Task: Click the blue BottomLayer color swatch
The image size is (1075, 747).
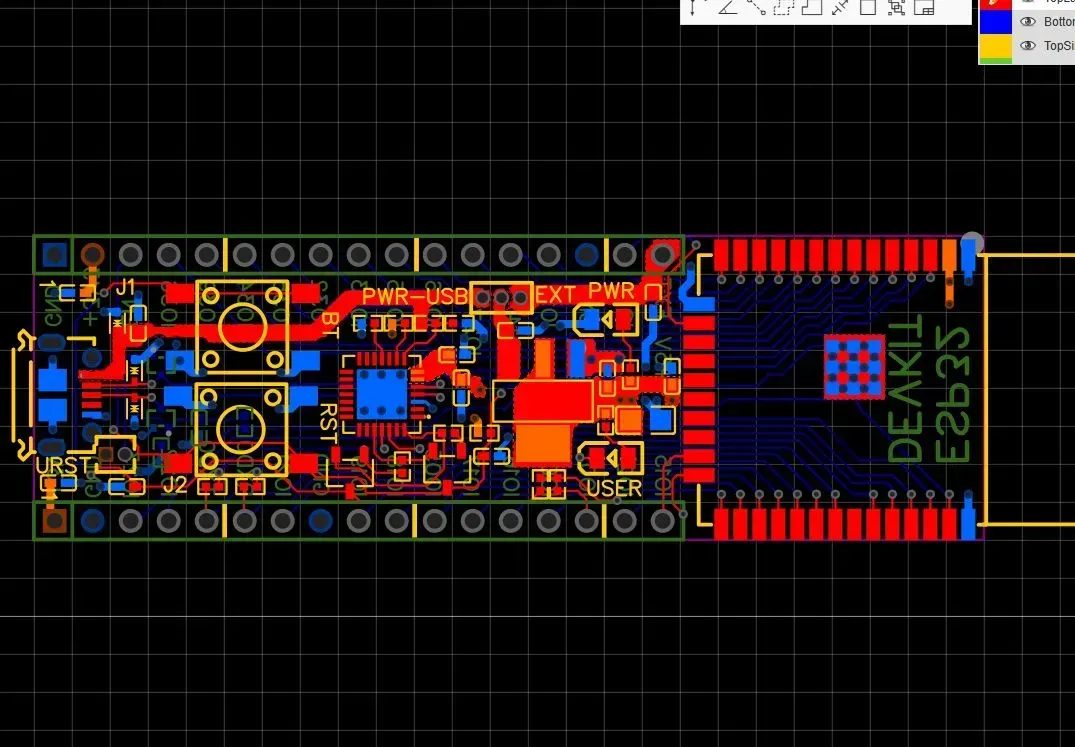Action: pyautogui.click(x=995, y=22)
